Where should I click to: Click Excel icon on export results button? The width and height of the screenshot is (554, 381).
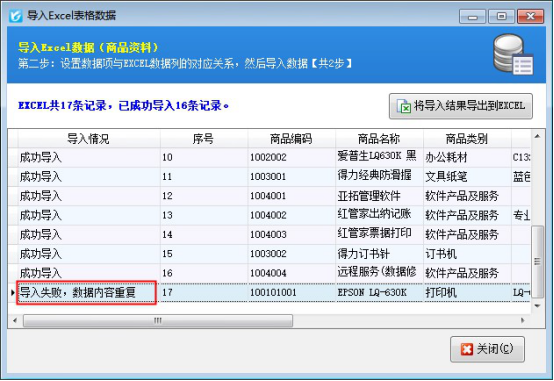click(x=403, y=106)
